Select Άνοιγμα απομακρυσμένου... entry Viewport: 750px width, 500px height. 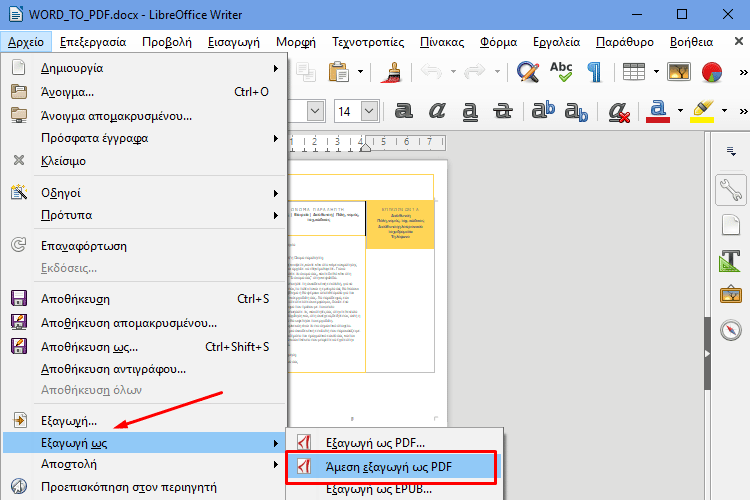click(144, 116)
